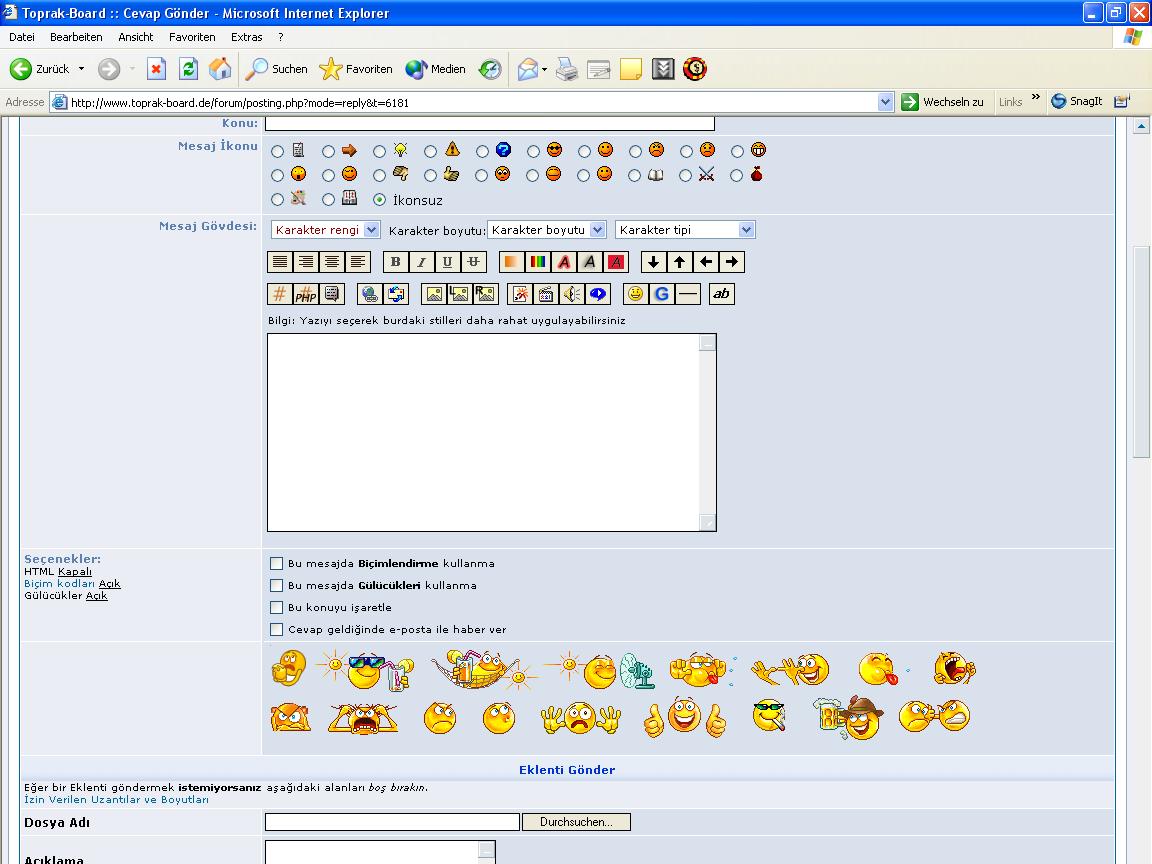Open the 'Favoriten' menu in menu bar
Image resolution: width=1152 pixels, height=864 pixels.
tap(192, 37)
